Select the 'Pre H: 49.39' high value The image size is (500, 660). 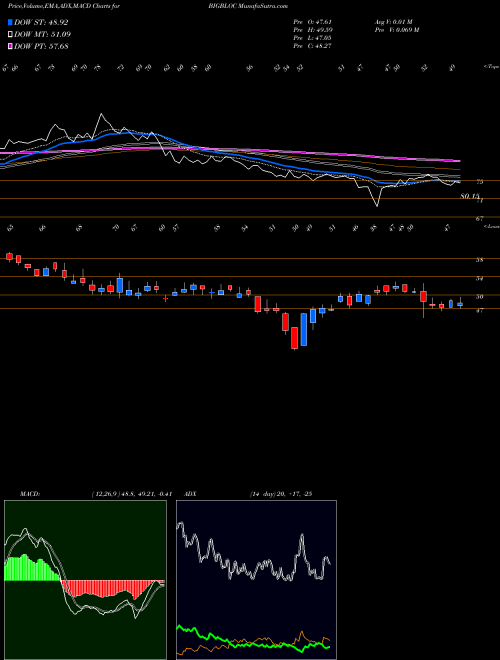(x=313, y=30)
